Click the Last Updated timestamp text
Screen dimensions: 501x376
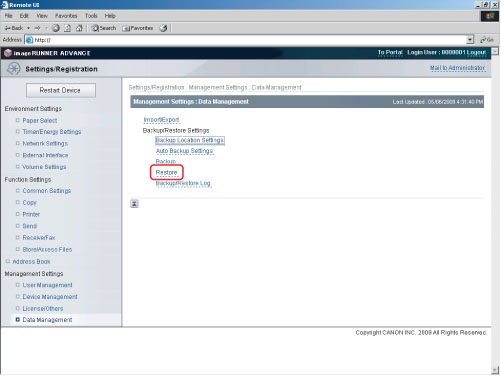(438, 102)
